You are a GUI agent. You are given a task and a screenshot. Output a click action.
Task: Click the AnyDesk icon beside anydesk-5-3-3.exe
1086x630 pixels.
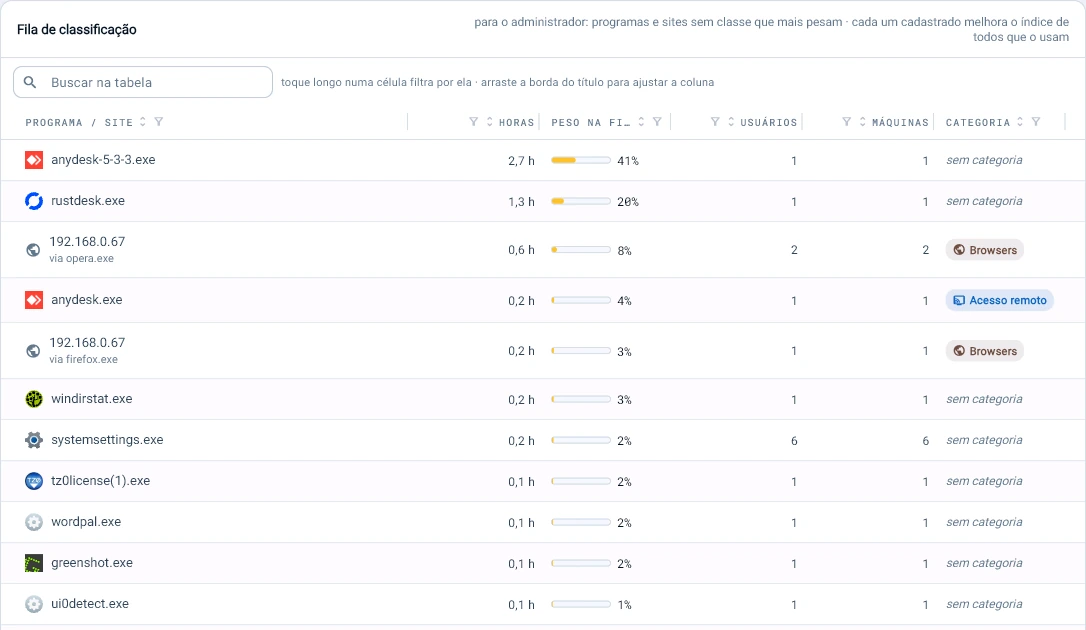point(33,160)
